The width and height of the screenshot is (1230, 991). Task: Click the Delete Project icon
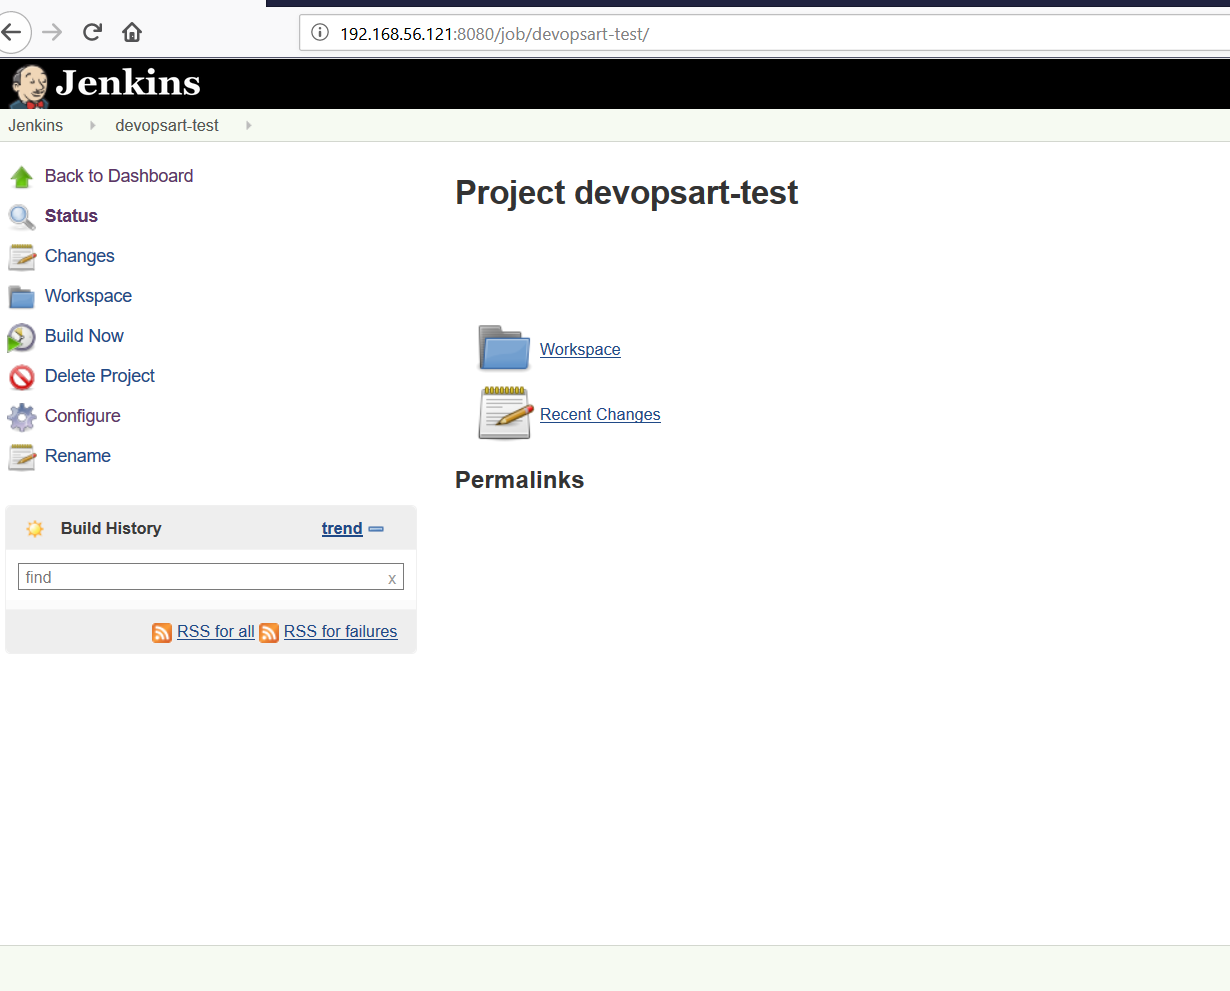click(x=21, y=376)
